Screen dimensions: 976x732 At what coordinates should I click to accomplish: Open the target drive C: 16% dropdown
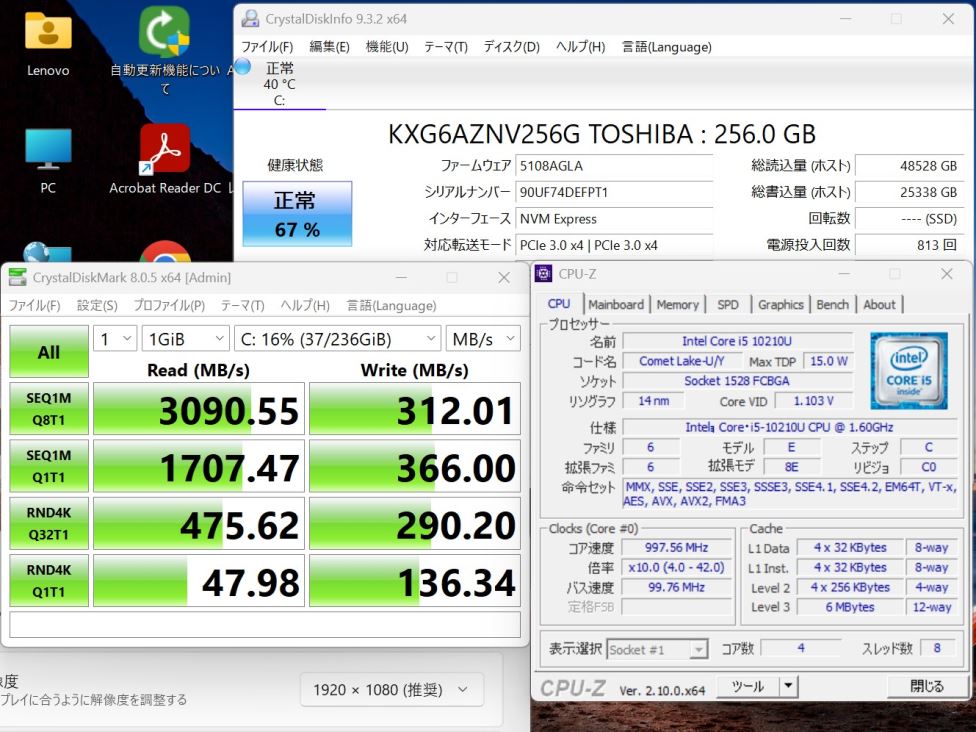coord(336,339)
